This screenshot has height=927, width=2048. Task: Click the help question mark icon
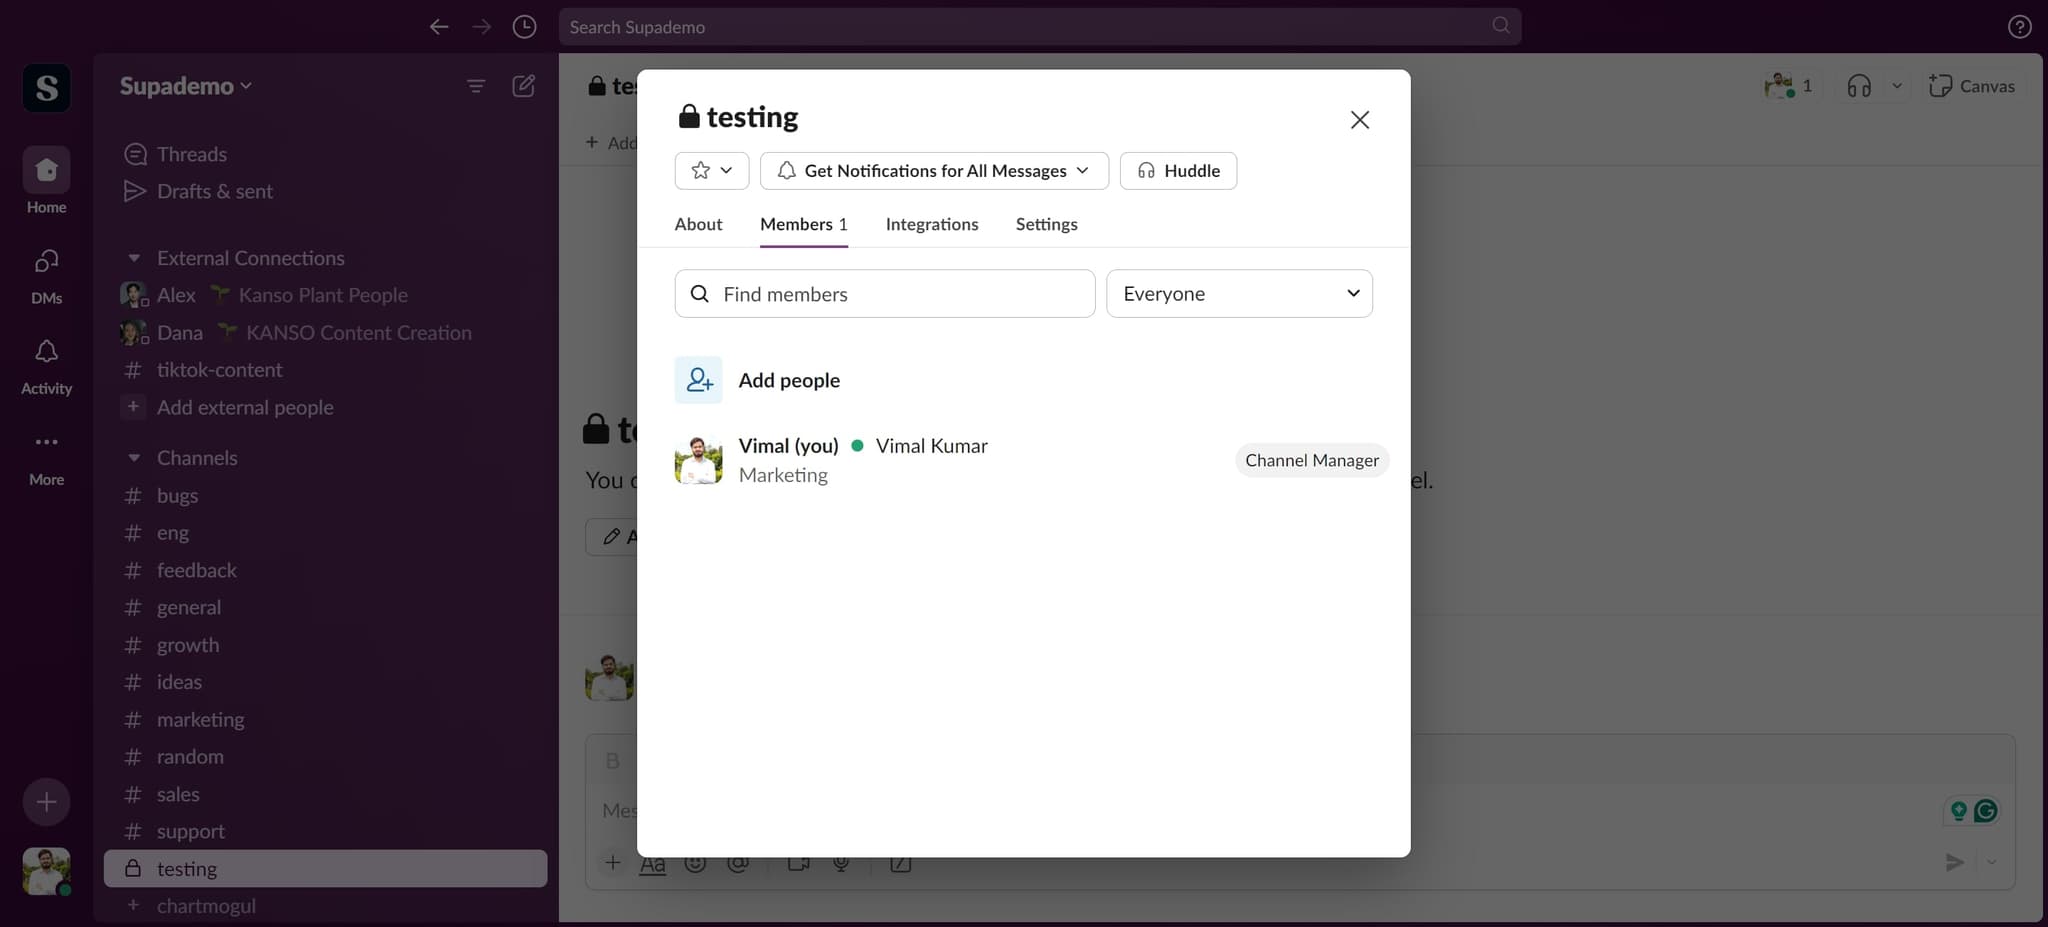pyautogui.click(x=2019, y=27)
